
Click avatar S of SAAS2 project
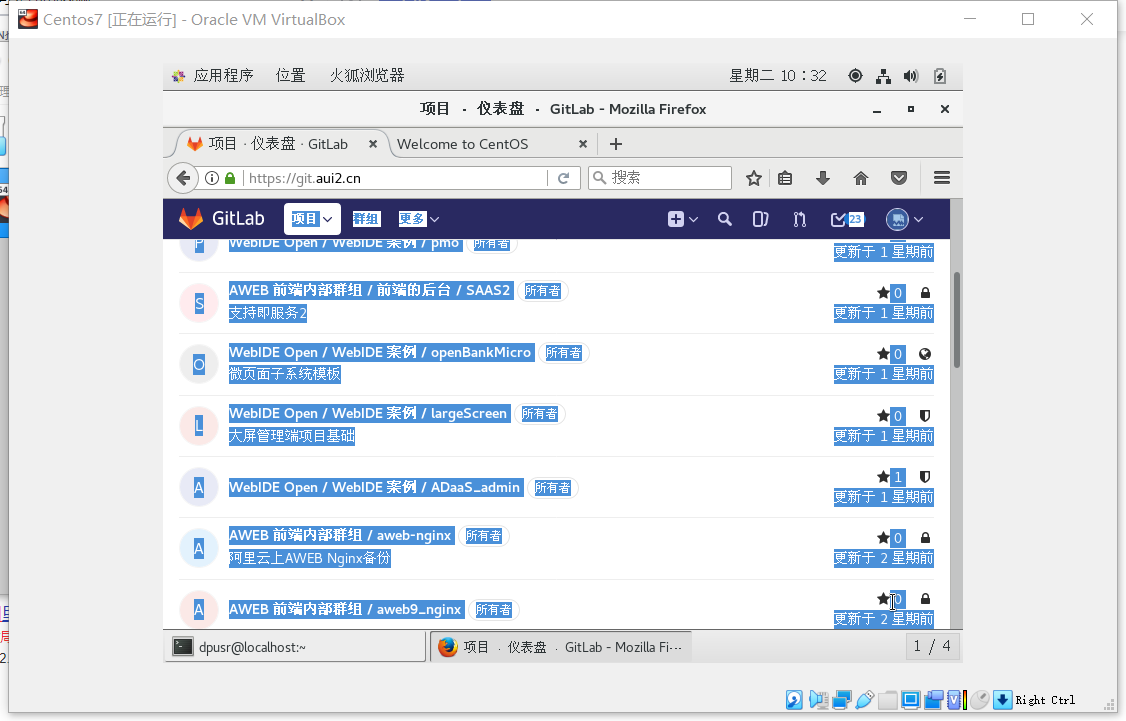click(199, 303)
